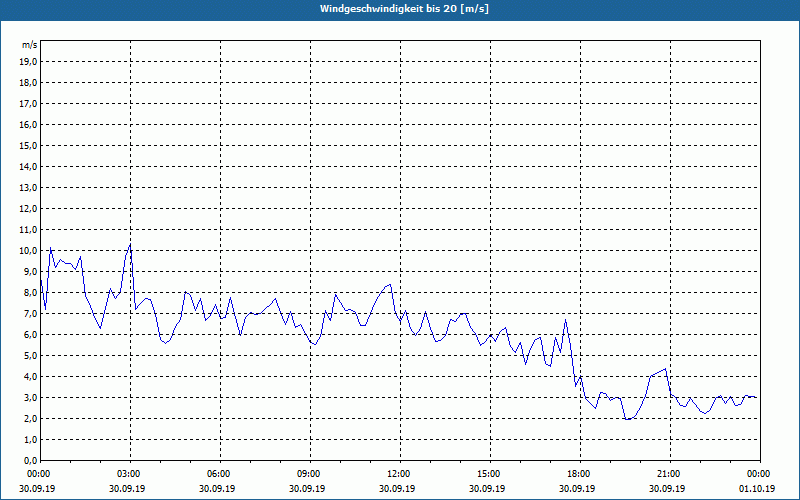Click the 03:00 time label
This screenshot has height=500, width=800.
(x=131, y=474)
